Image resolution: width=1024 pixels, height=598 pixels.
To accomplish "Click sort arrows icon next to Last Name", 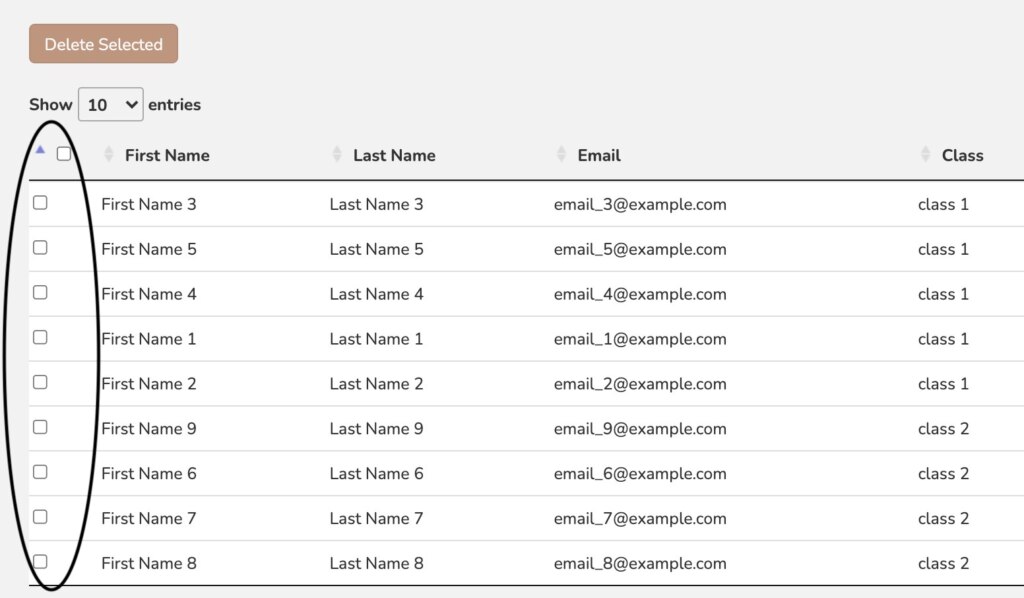I will [337, 155].
